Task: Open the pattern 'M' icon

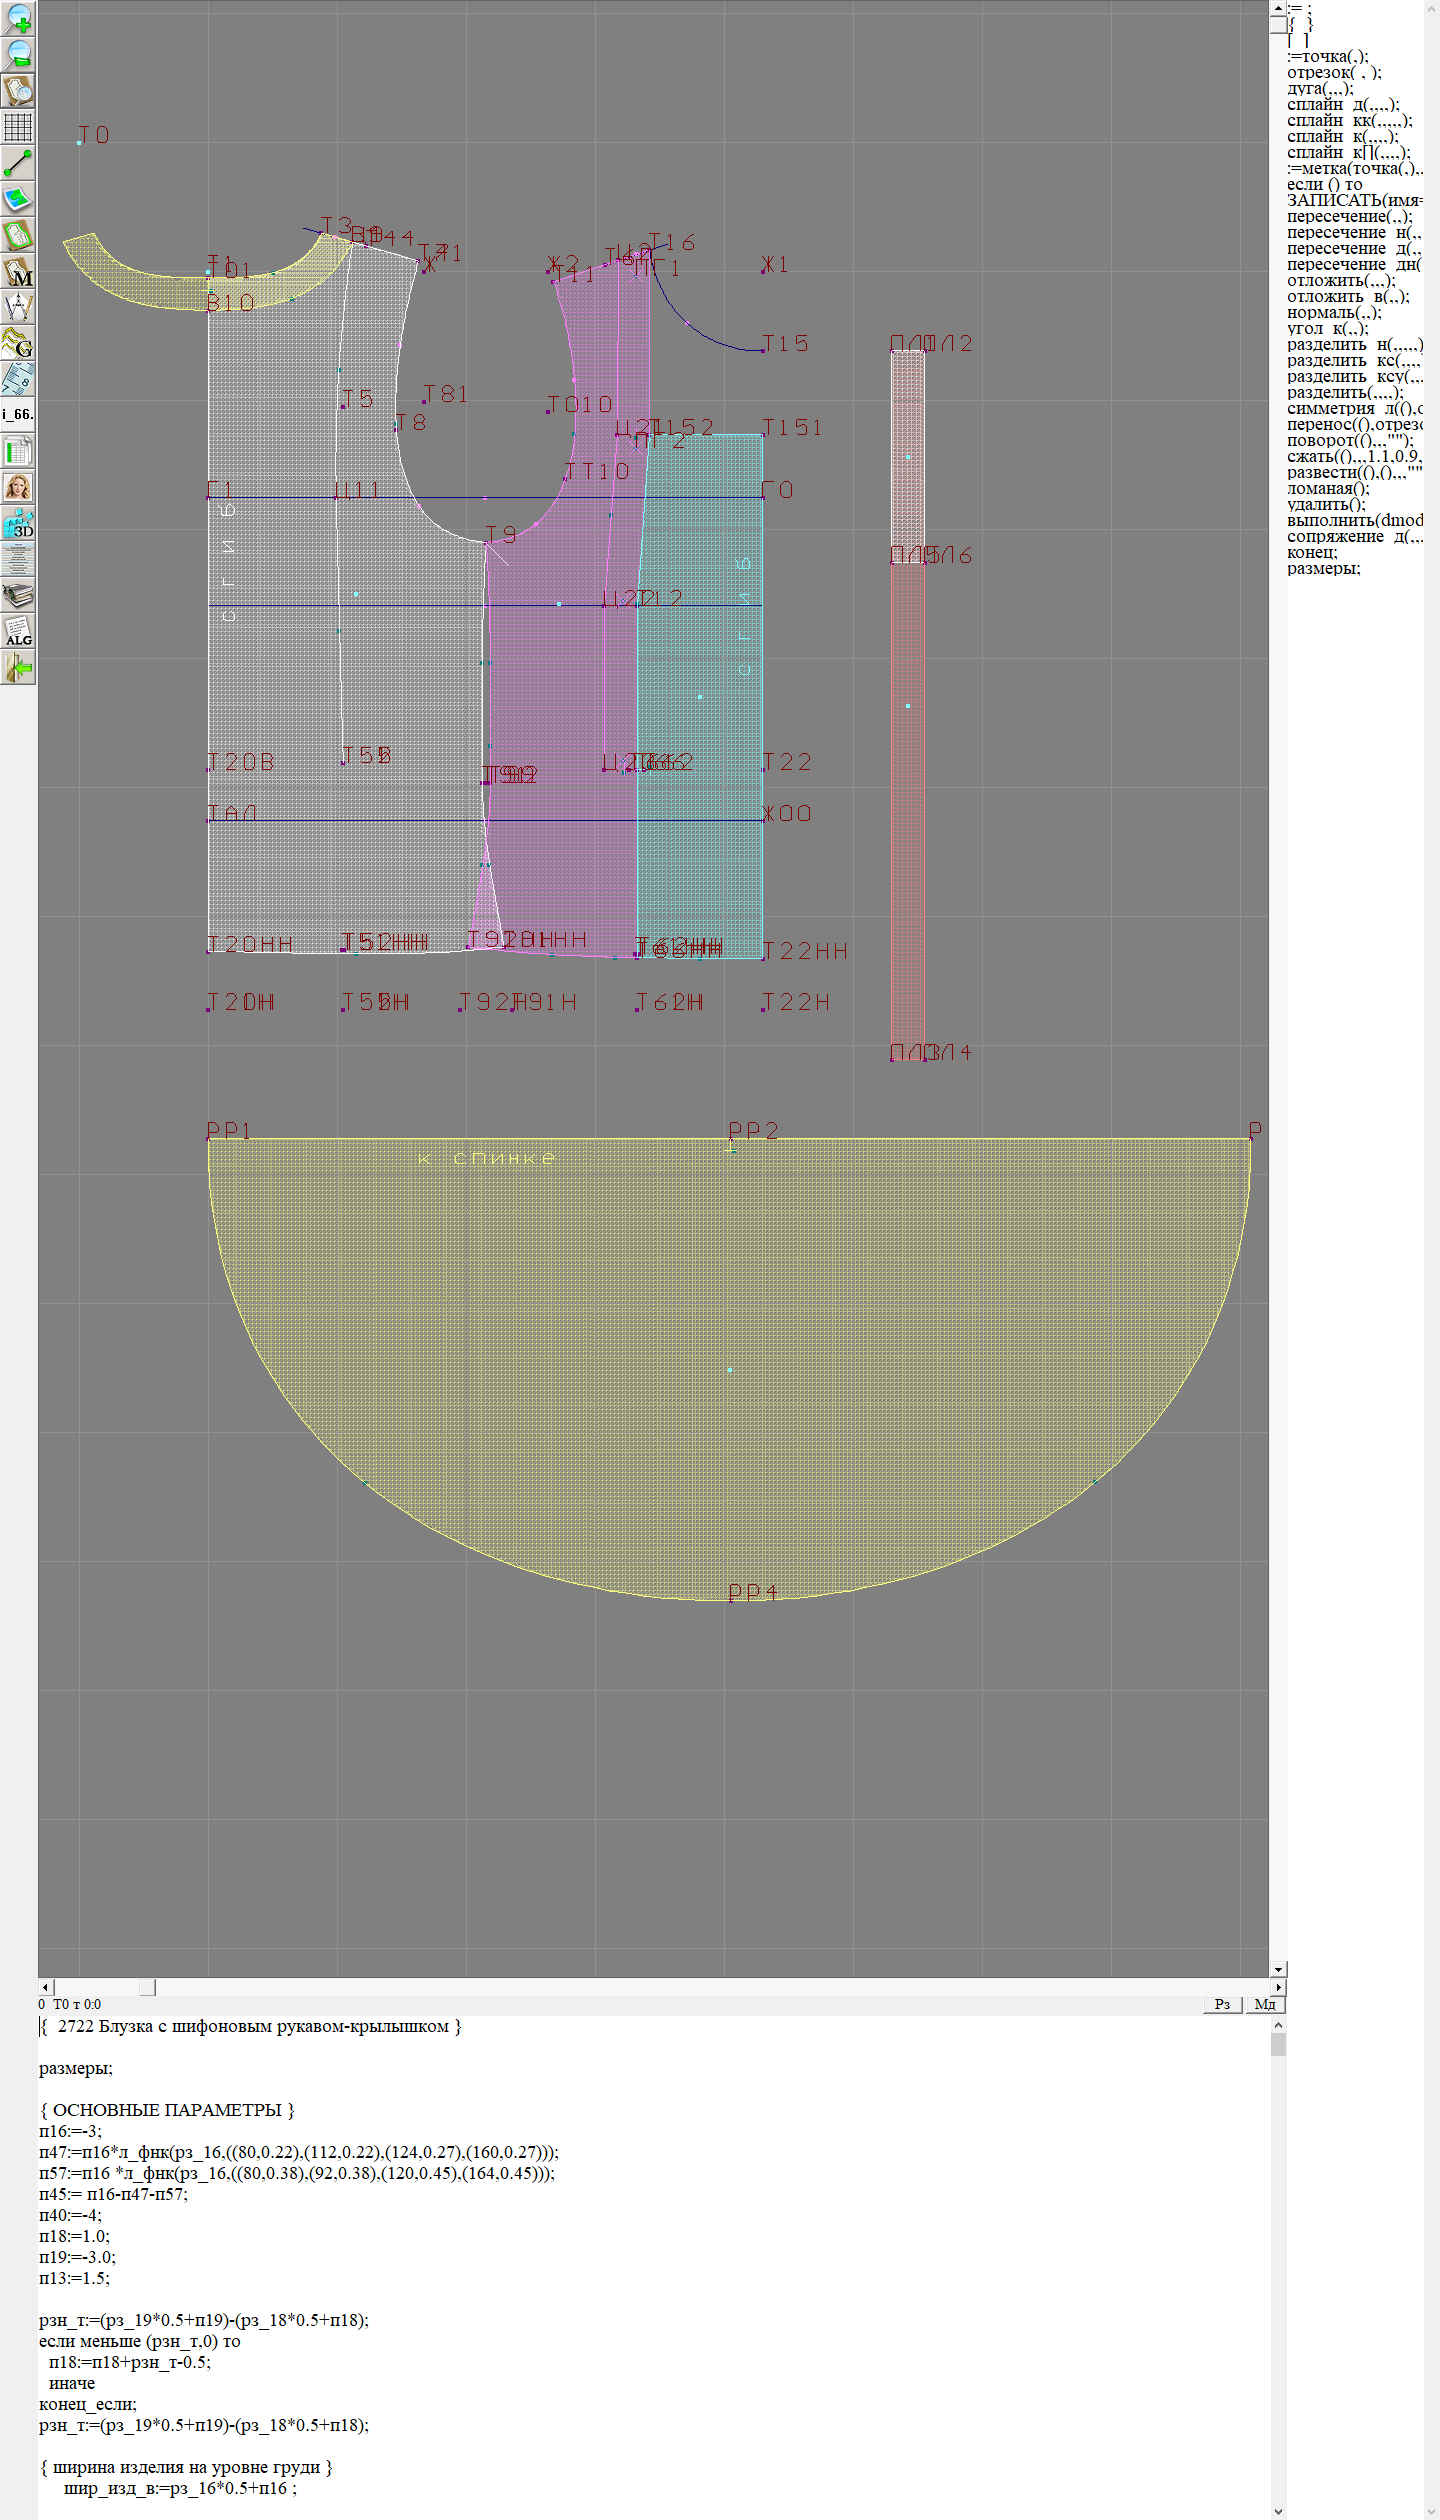Action: pos(18,272)
